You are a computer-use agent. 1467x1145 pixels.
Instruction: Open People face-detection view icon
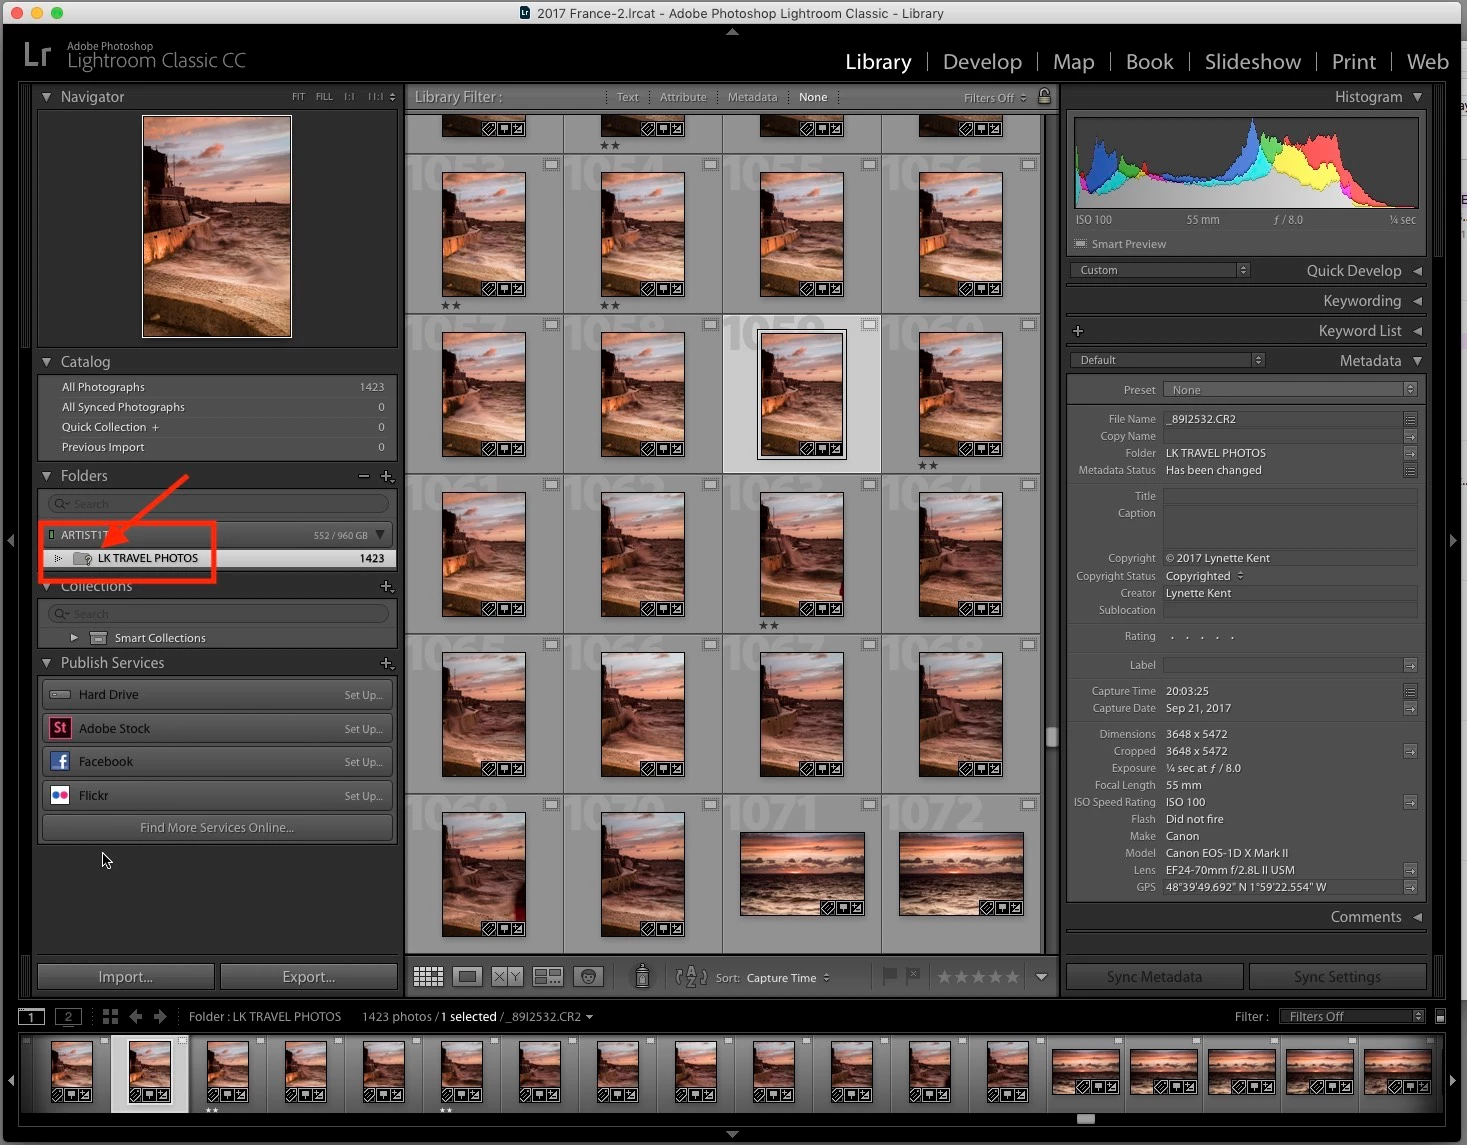(588, 977)
